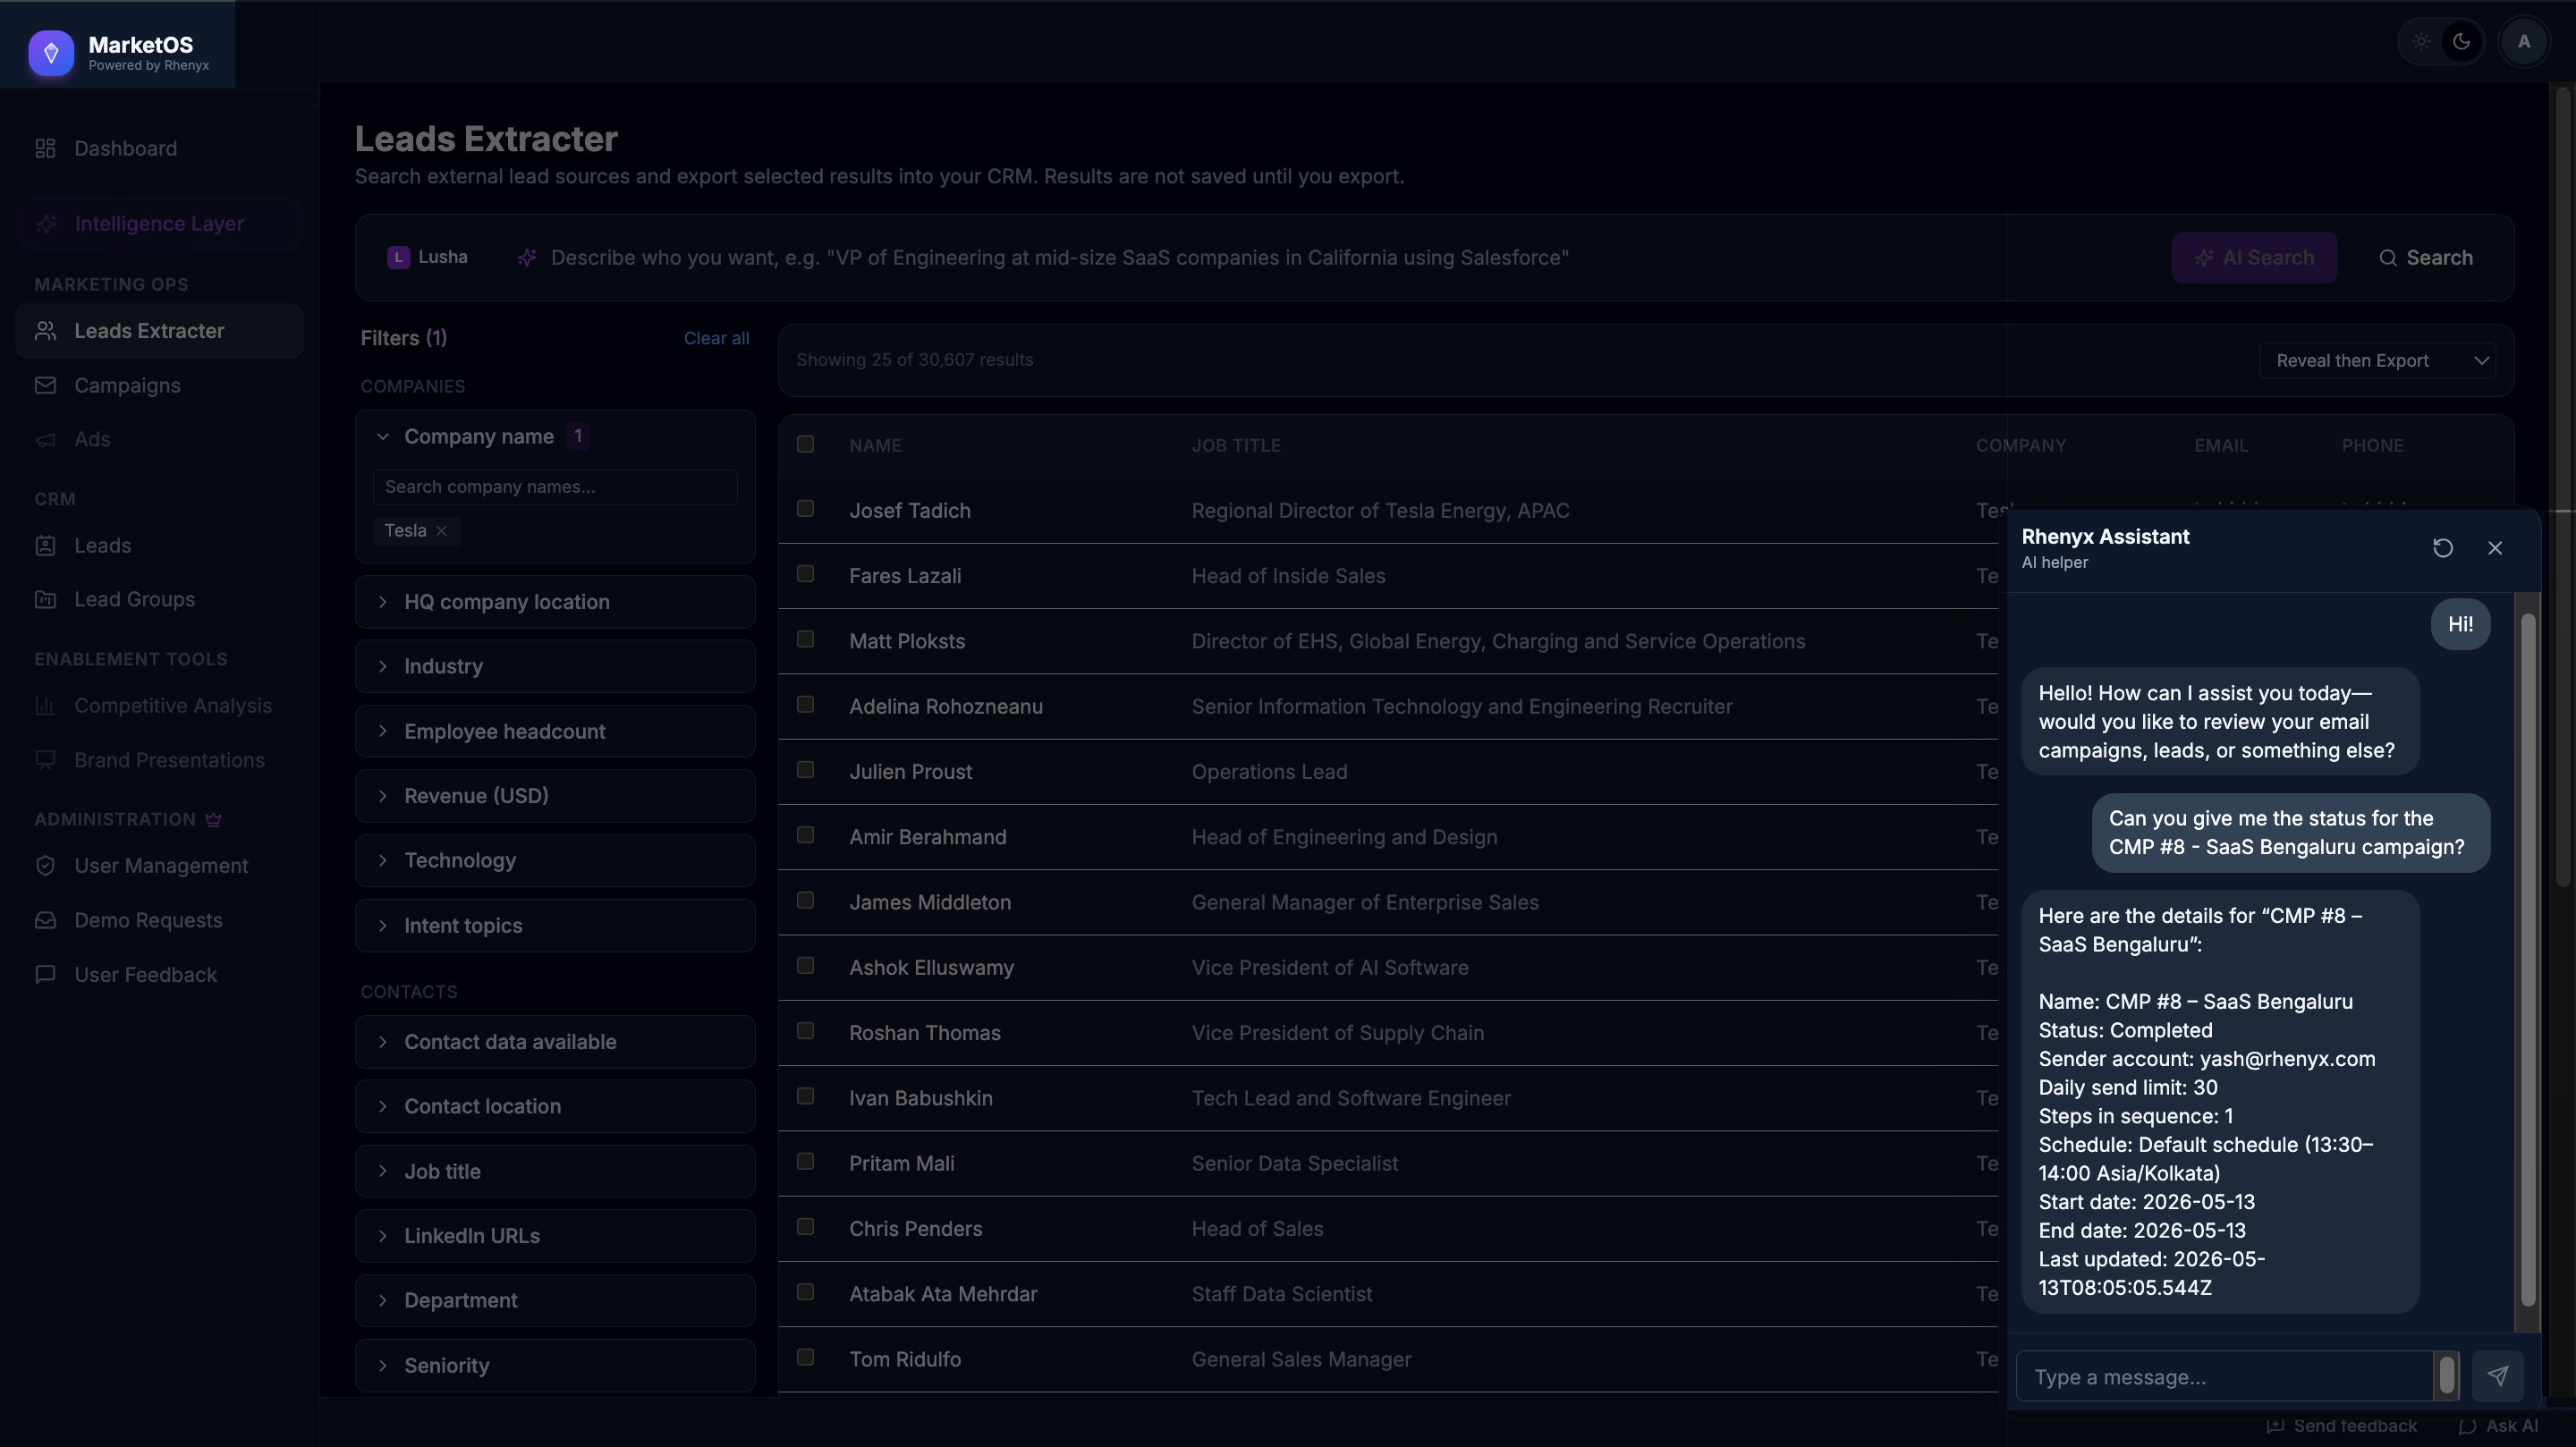Screen dimensions: 2576x1447
Task: Click the Dashboard grid icon
Action: (x=45, y=148)
